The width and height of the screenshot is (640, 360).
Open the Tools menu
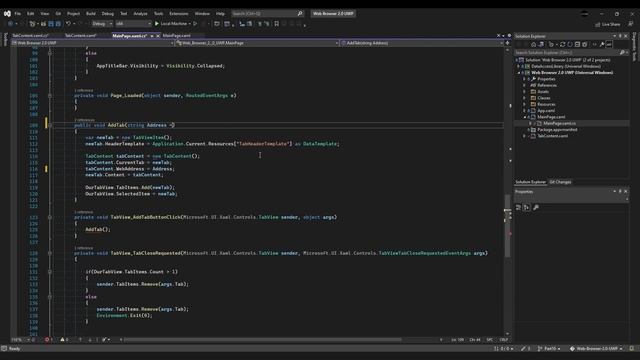(x=158, y=13)
